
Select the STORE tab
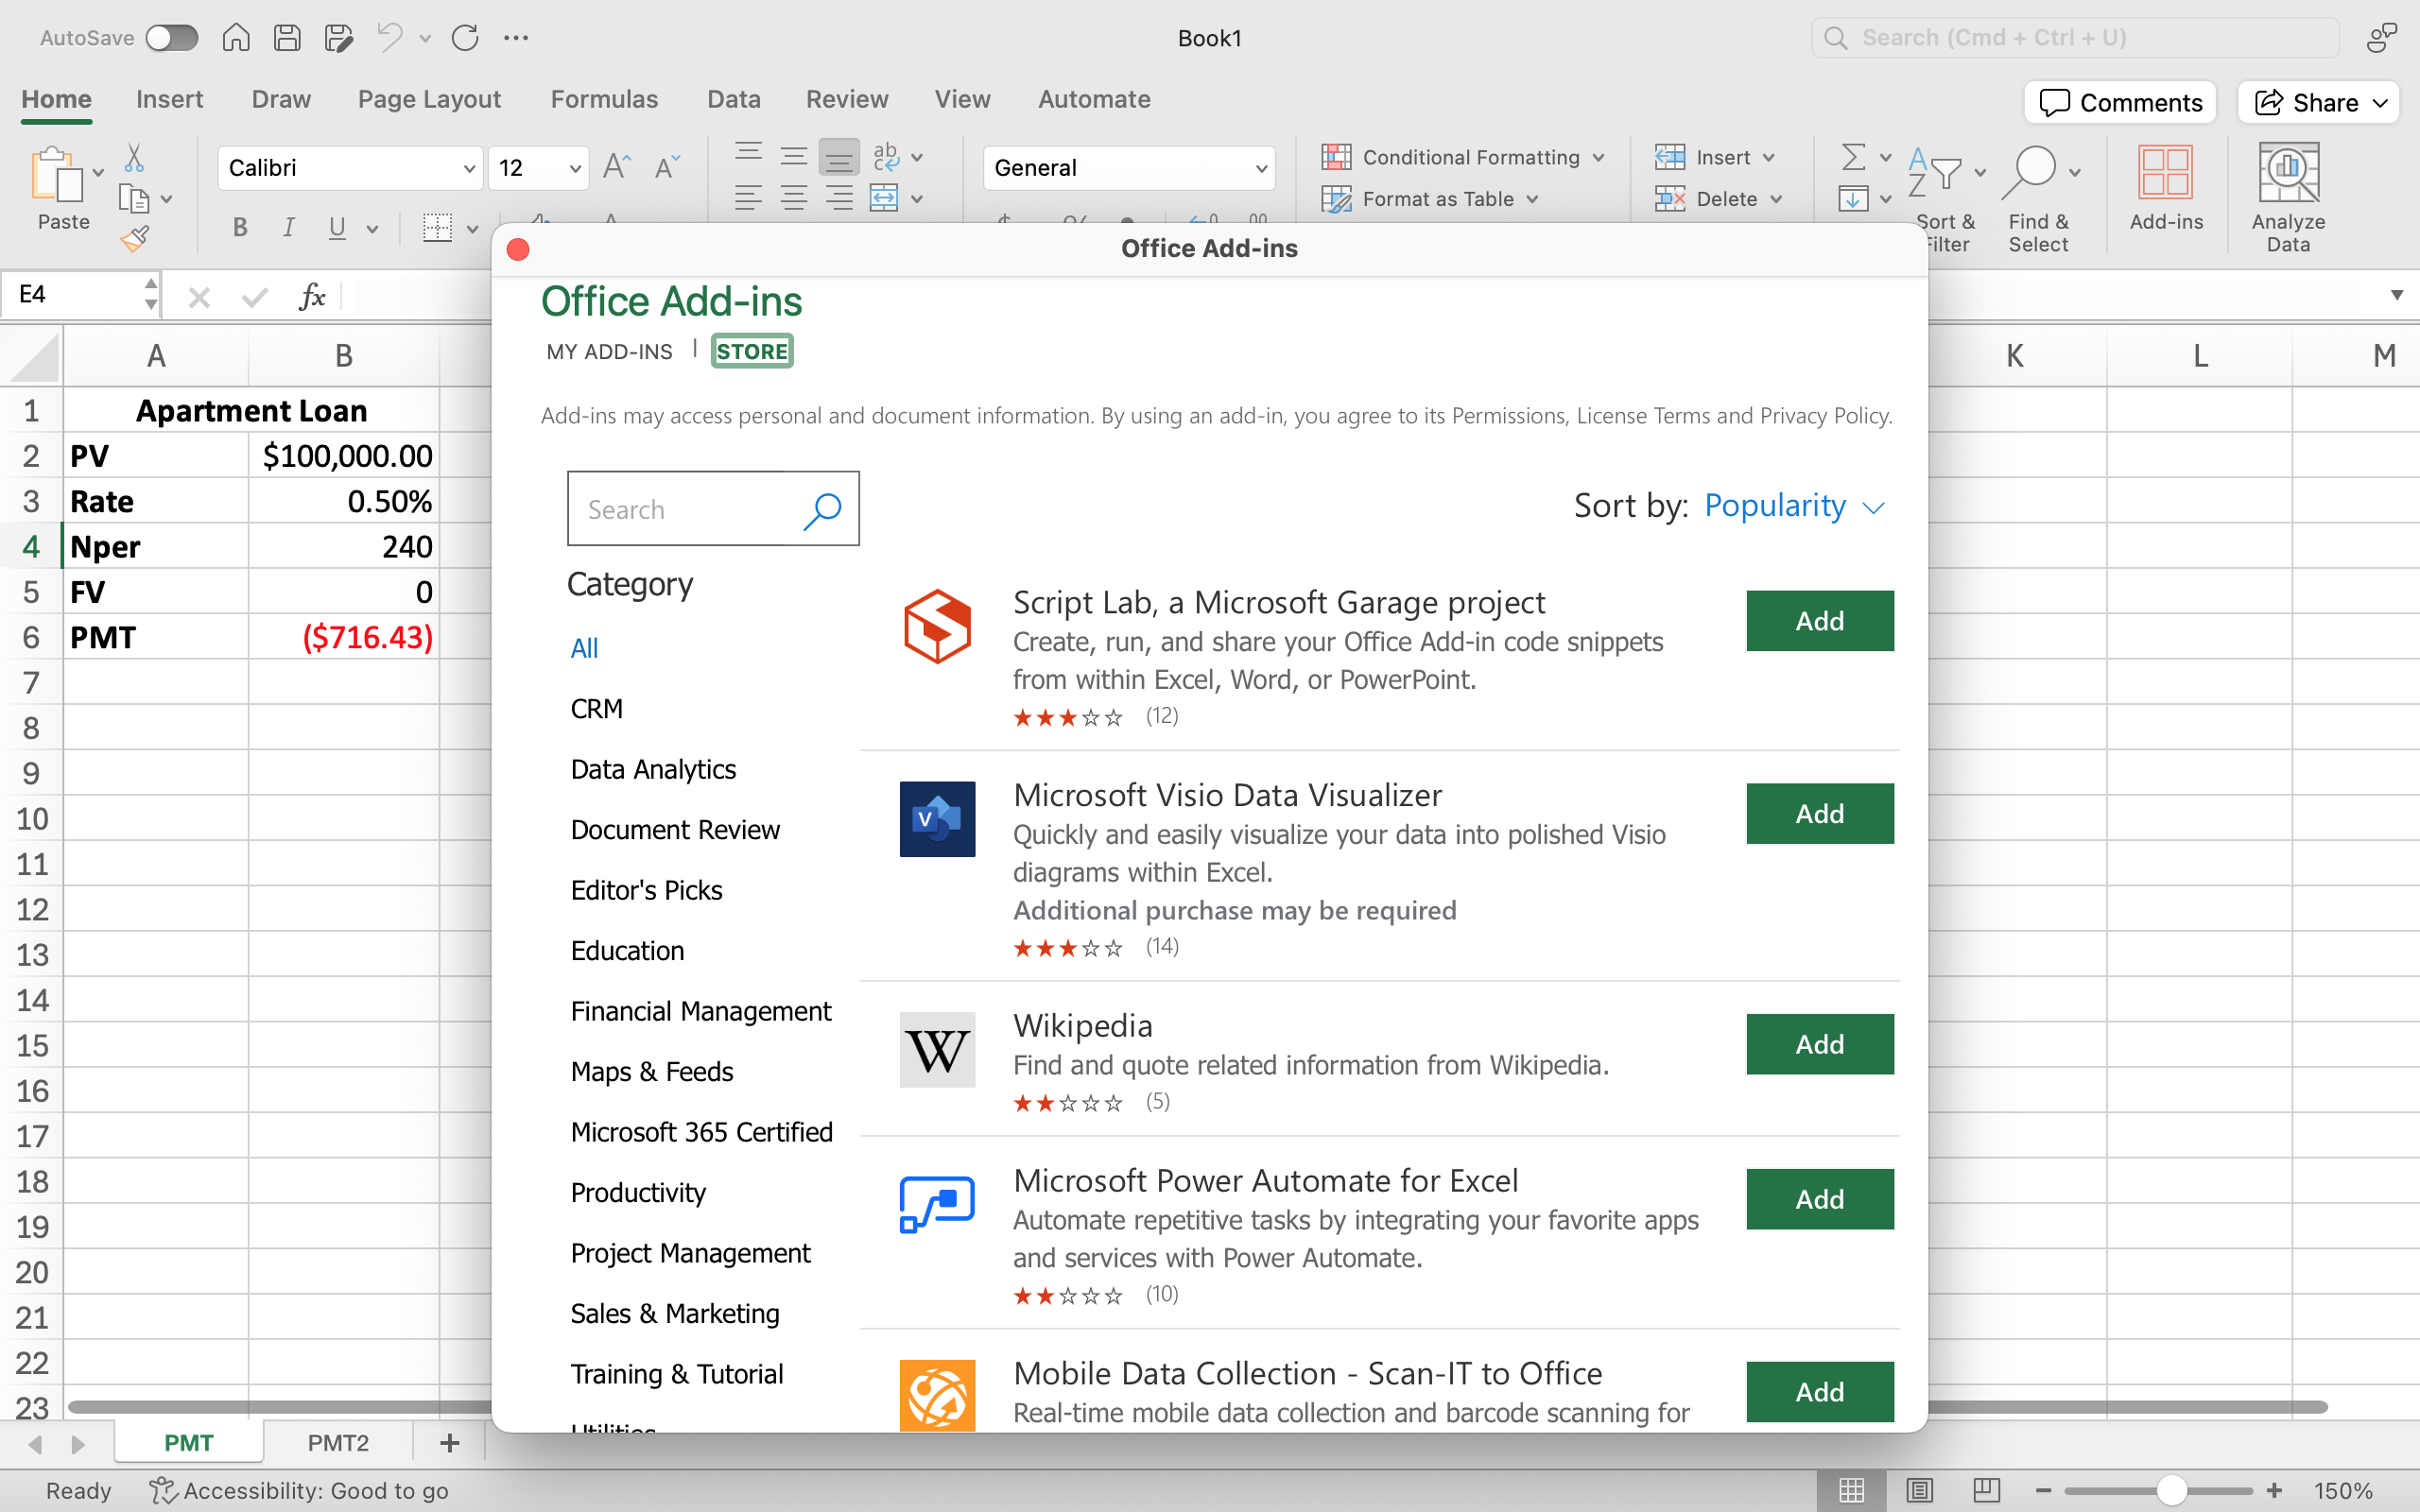(752, 351)
